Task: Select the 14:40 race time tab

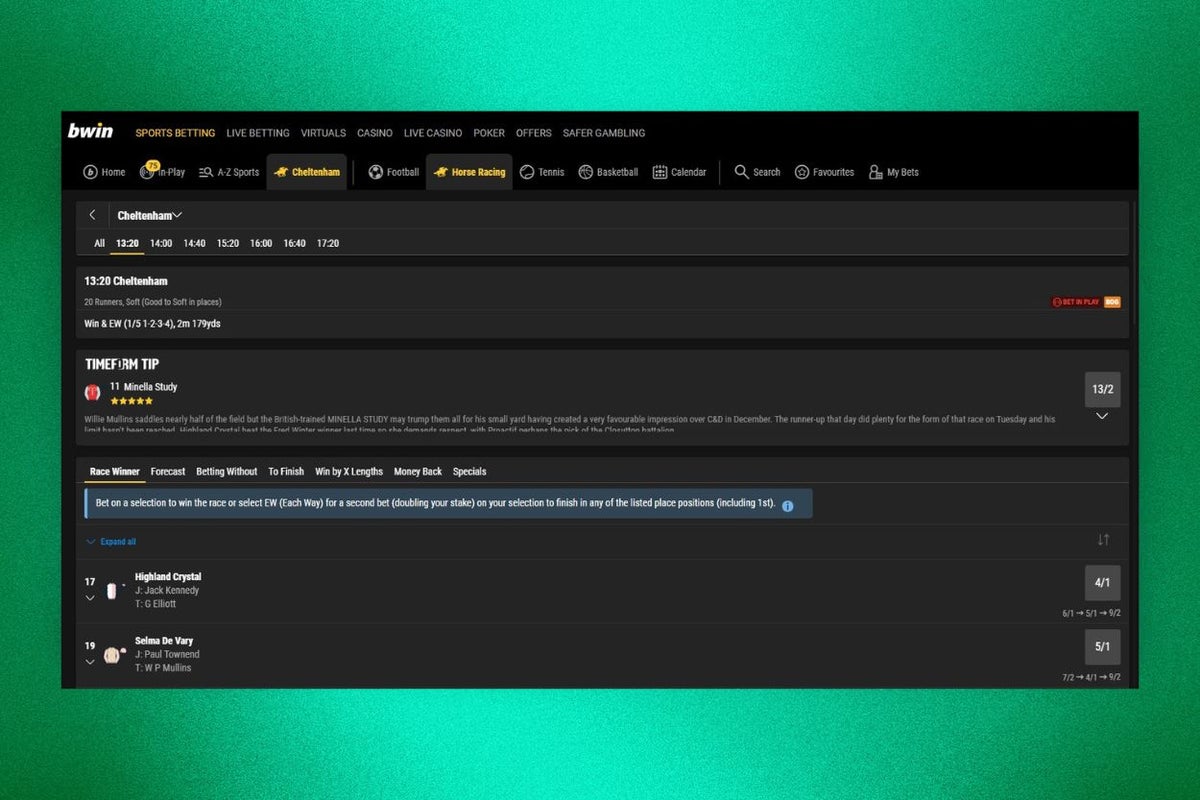Action: point(194,243)
